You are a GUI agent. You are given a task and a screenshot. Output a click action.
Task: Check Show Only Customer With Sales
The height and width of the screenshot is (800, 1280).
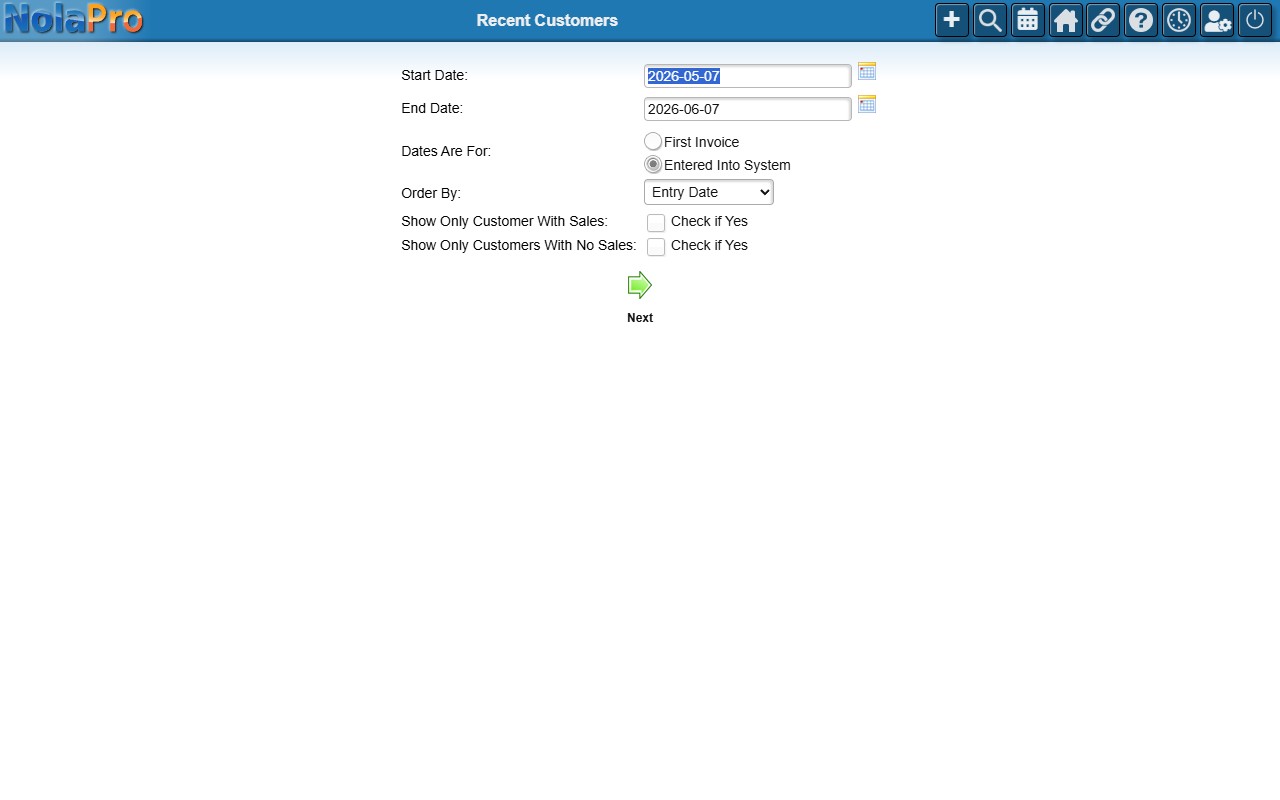click(x=656, y=223)
